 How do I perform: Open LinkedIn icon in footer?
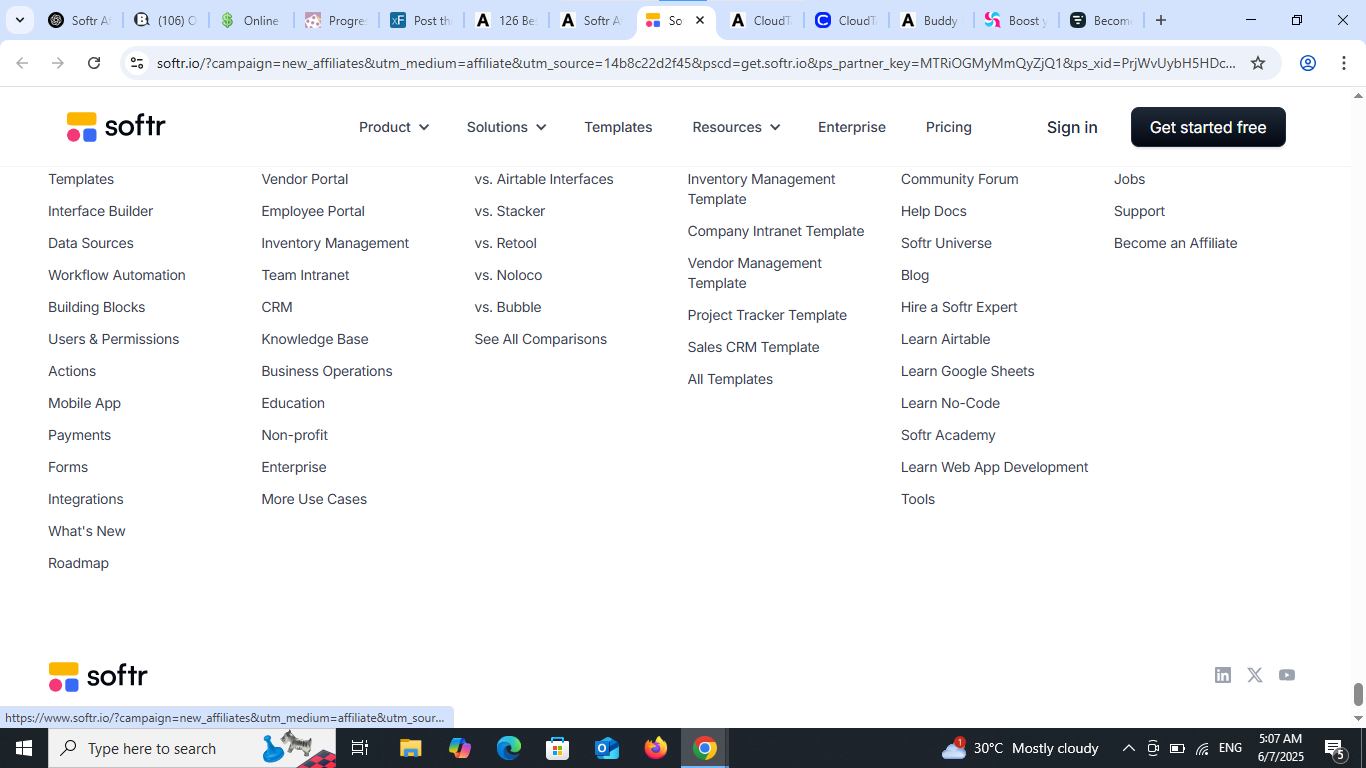(x=1223, y=675)
